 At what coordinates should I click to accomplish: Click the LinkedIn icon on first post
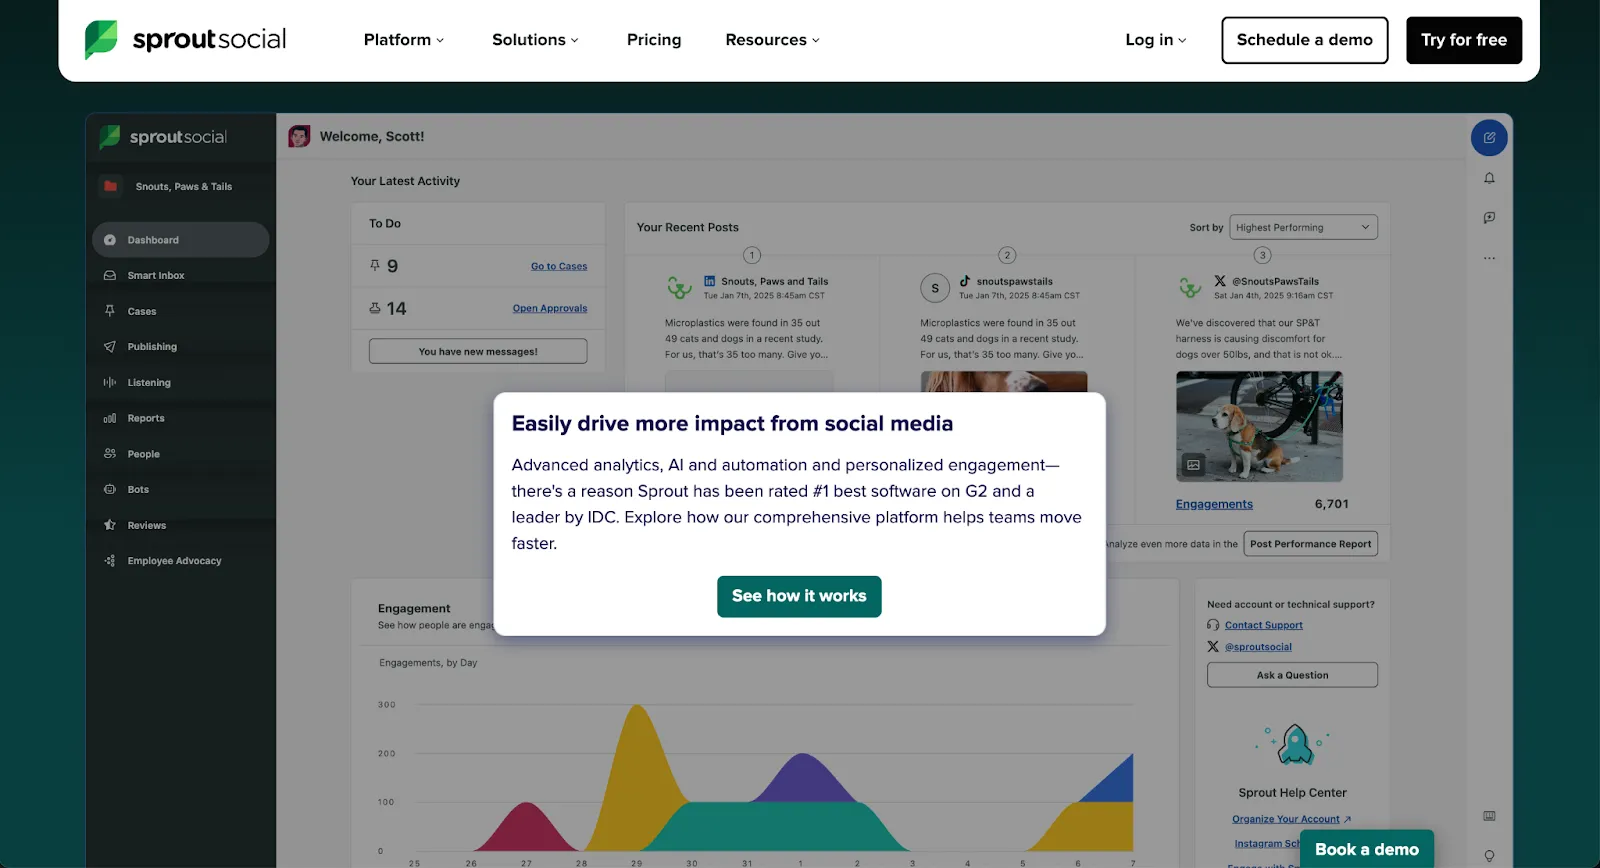click(709, 281)
